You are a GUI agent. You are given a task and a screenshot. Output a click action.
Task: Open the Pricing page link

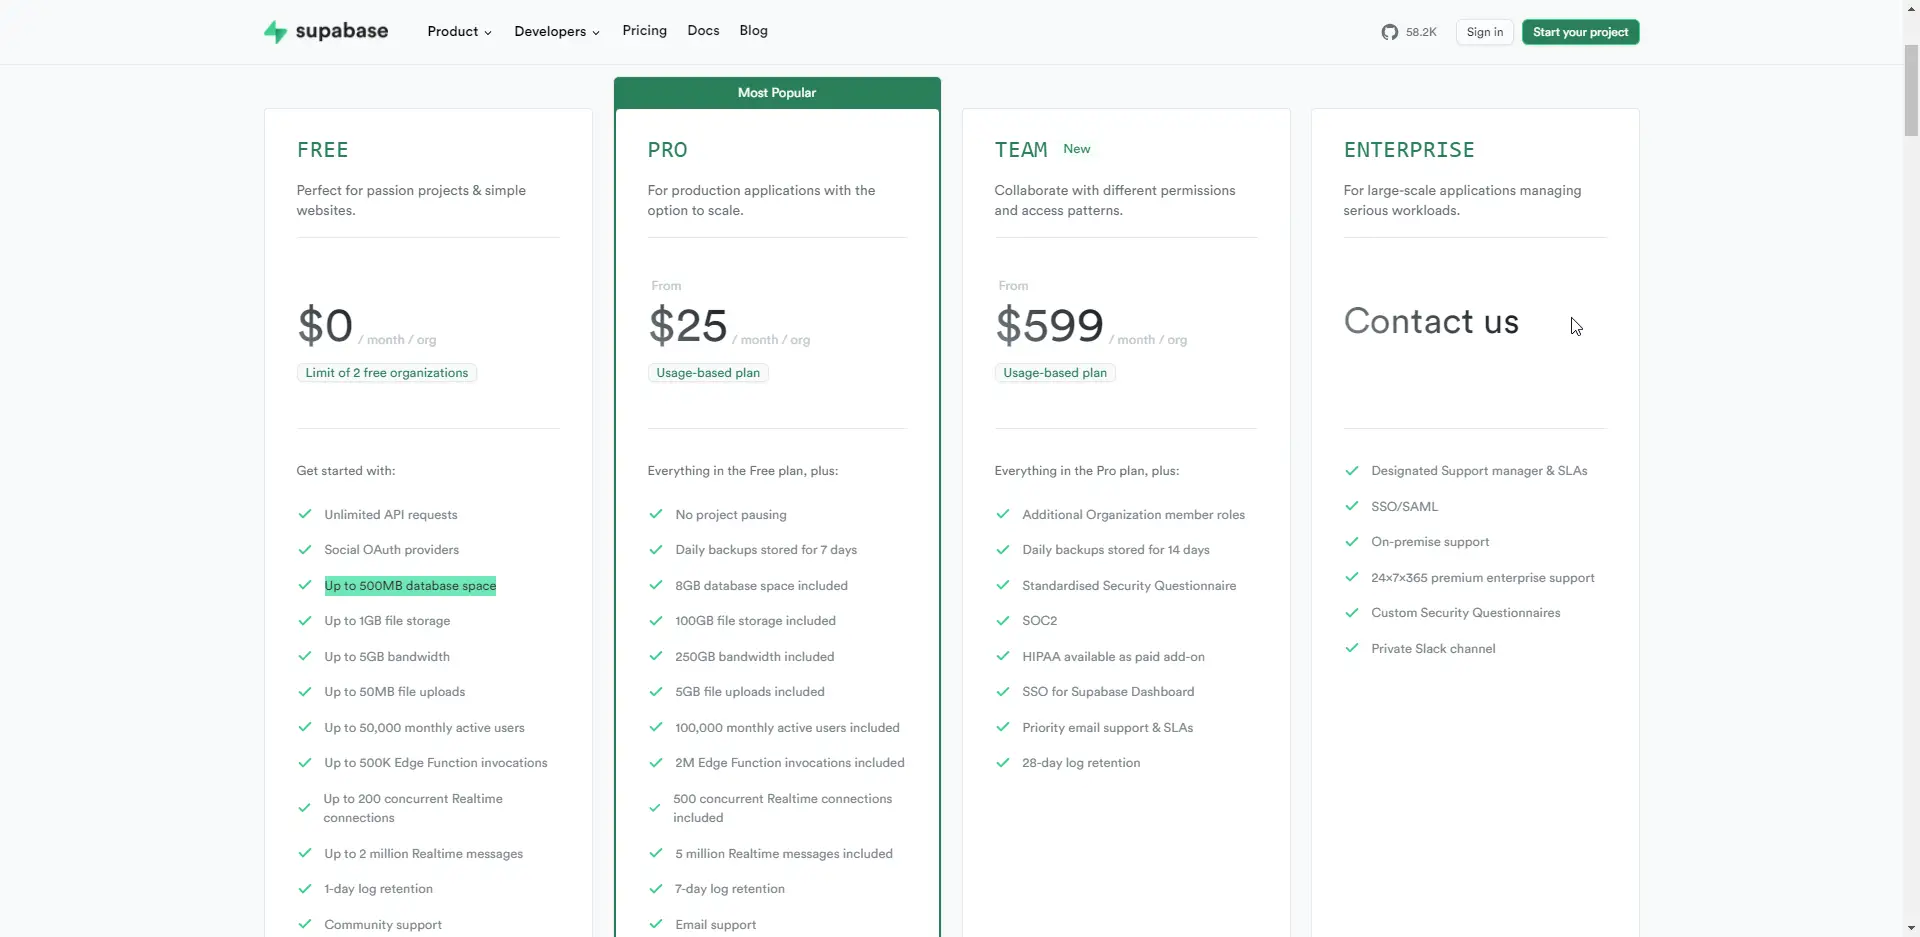click(x=644, y=31)
